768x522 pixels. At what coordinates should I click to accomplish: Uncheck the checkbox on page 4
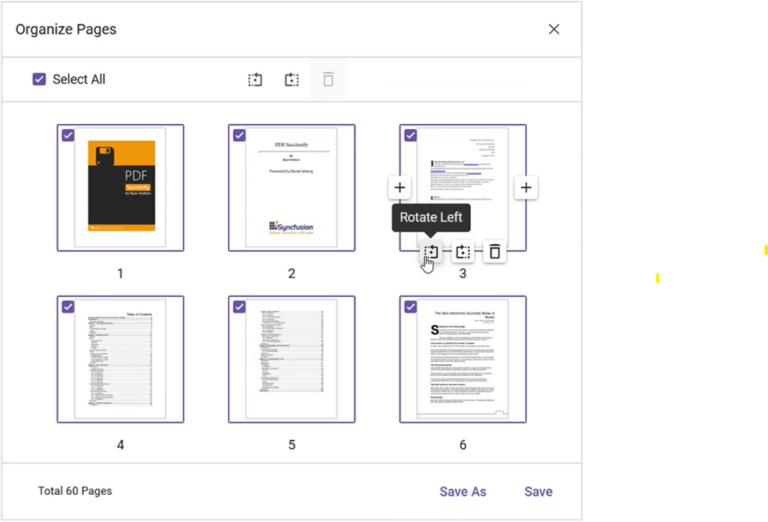pos(68,307)
